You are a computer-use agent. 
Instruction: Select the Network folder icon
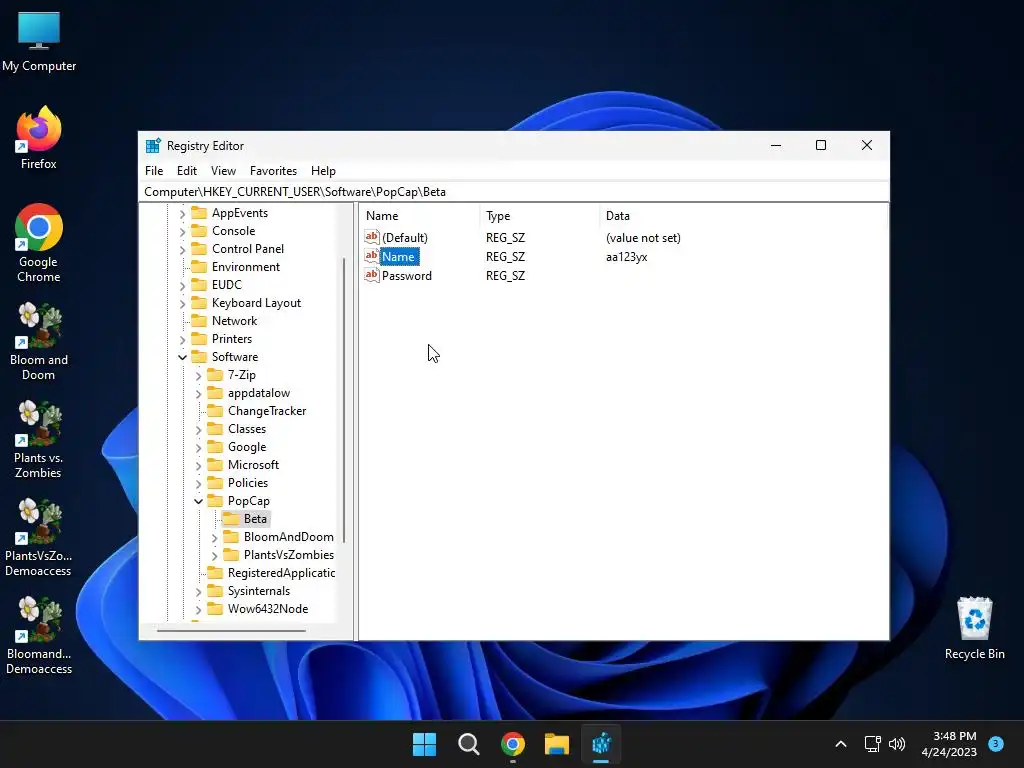pos(199,321)
